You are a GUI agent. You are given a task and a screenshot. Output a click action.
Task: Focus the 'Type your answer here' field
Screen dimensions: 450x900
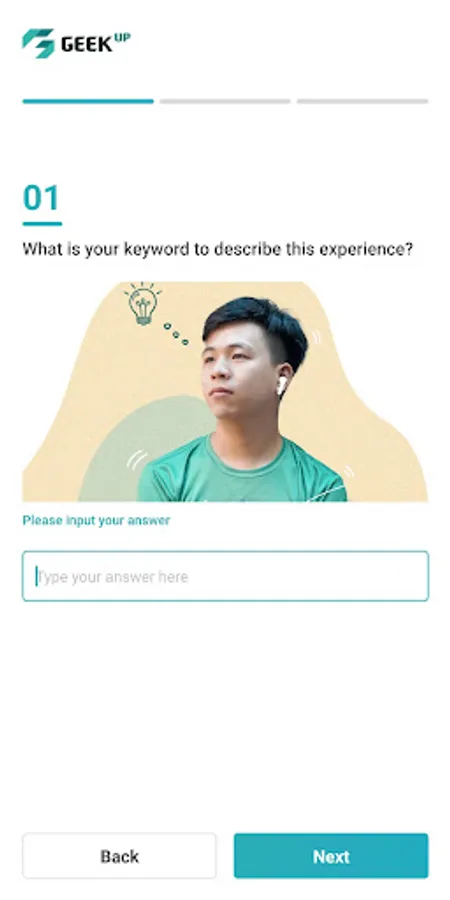tap(225, 576)
